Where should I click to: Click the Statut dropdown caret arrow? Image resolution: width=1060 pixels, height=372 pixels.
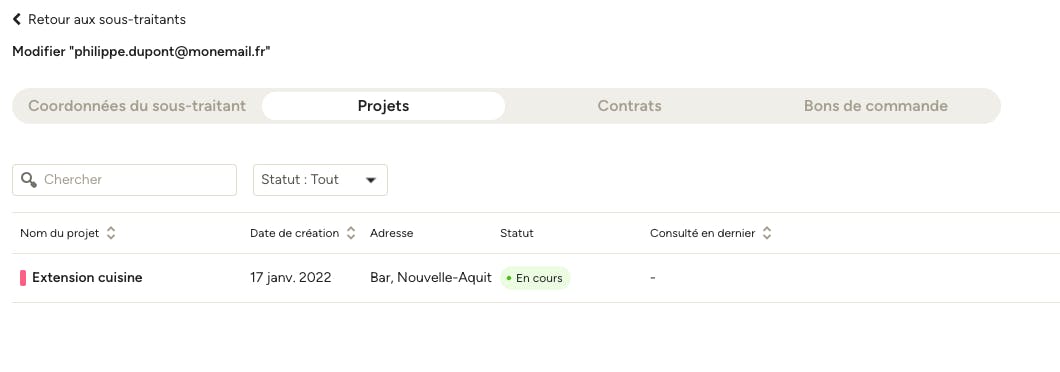(x=370, y=180)
